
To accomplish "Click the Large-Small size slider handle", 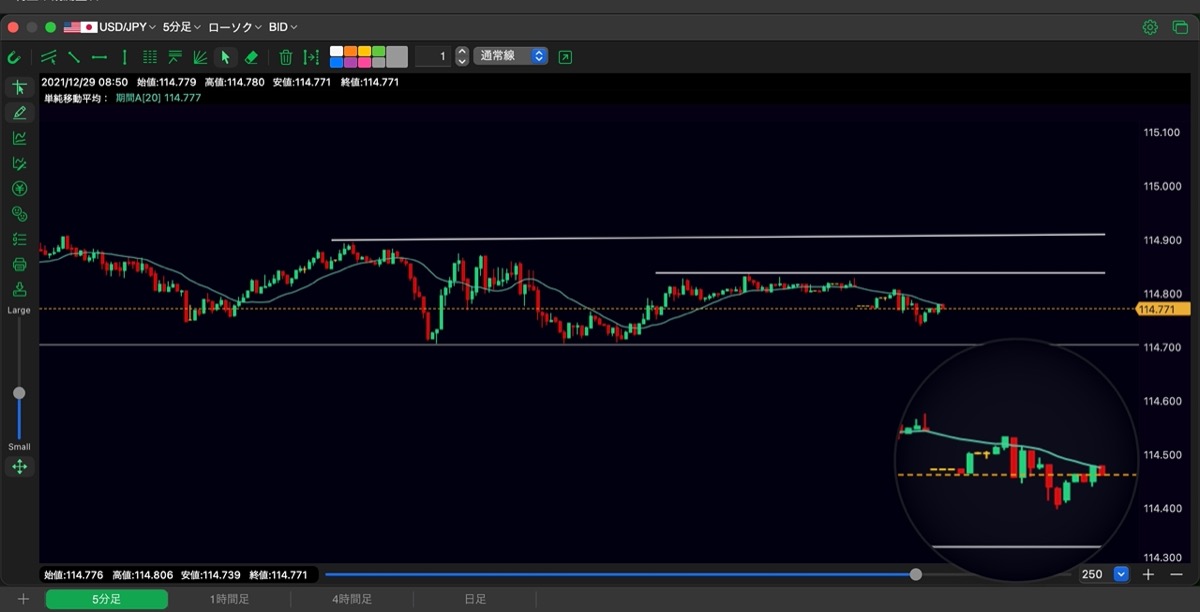I will click(x=19, y=393).
